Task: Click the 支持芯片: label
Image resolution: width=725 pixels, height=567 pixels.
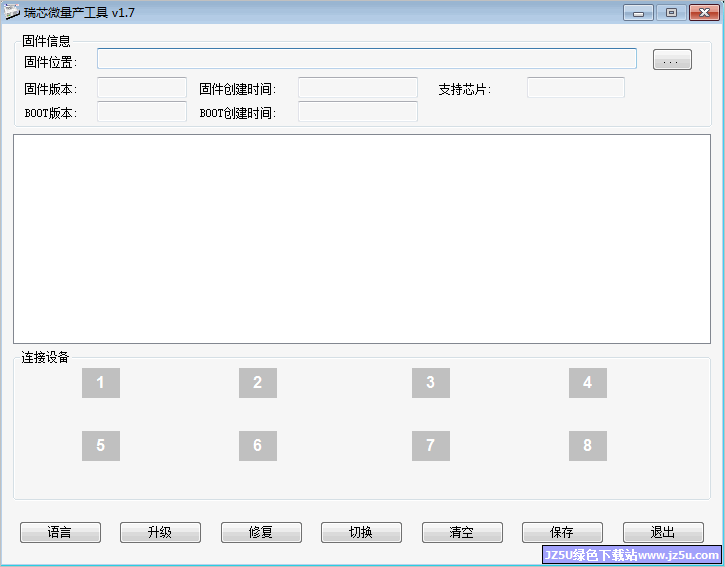Action: pyautogui.click(x=465, y=89)
